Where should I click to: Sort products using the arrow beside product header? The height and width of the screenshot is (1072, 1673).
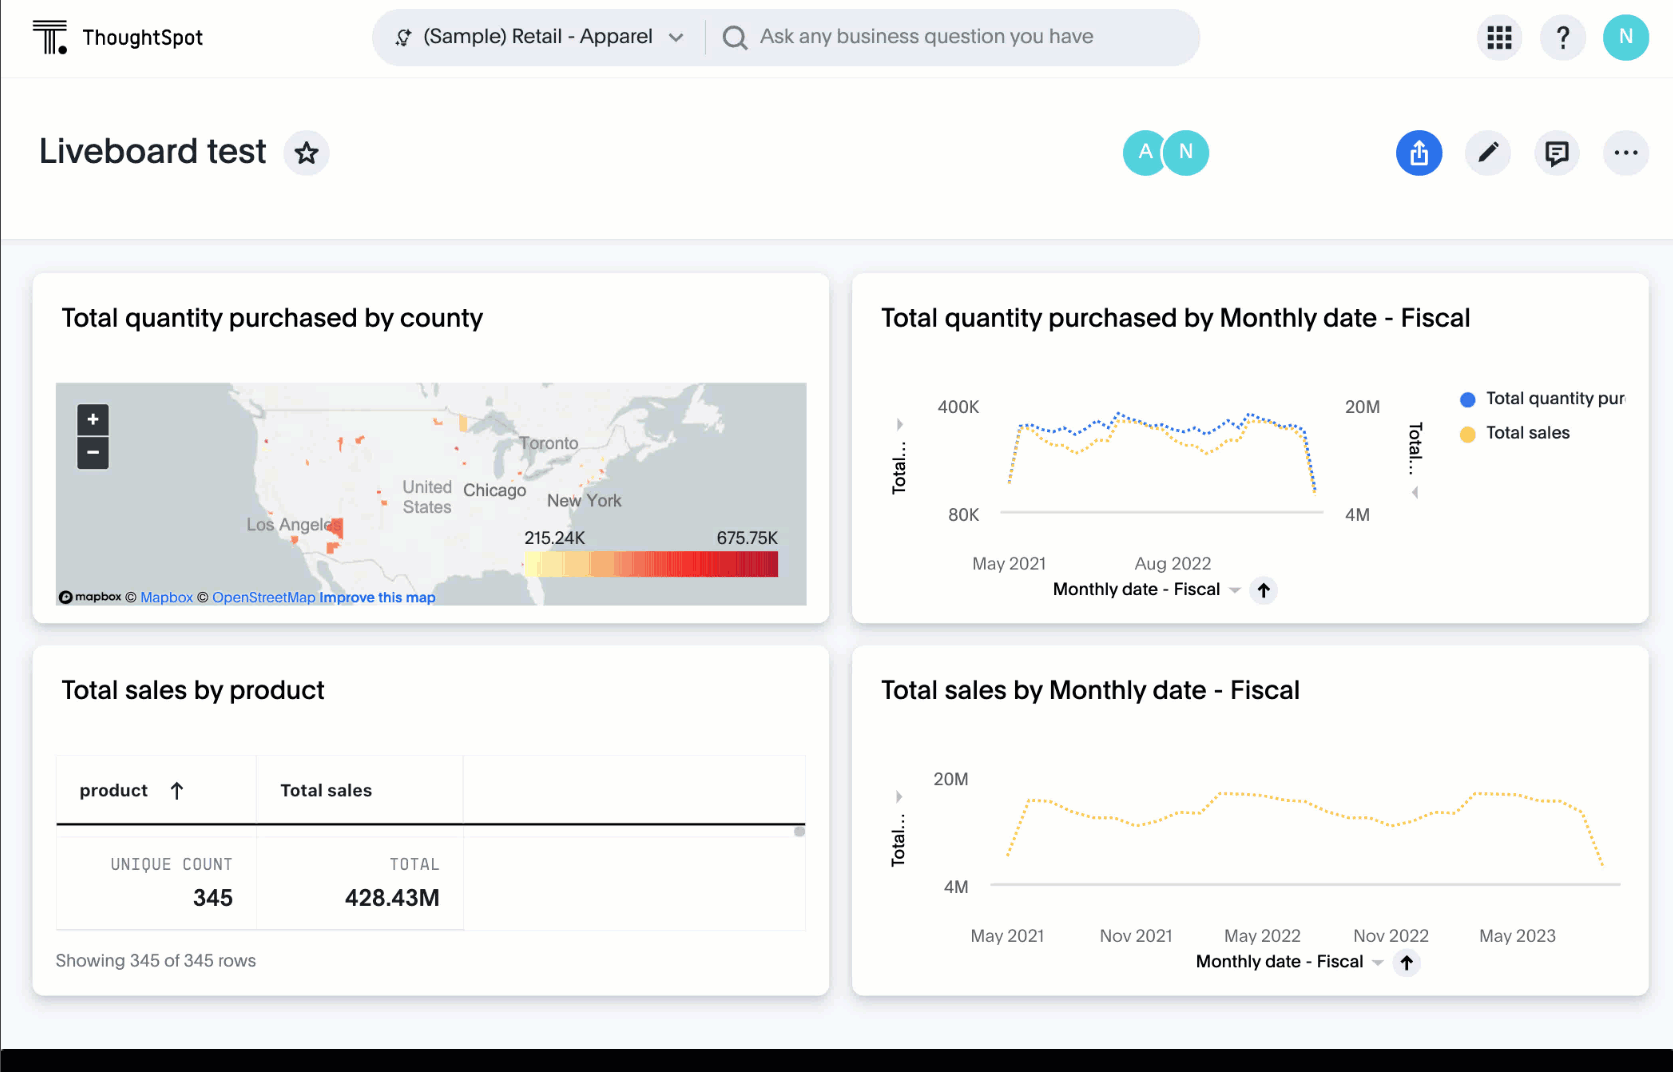[x=176, y=790]
